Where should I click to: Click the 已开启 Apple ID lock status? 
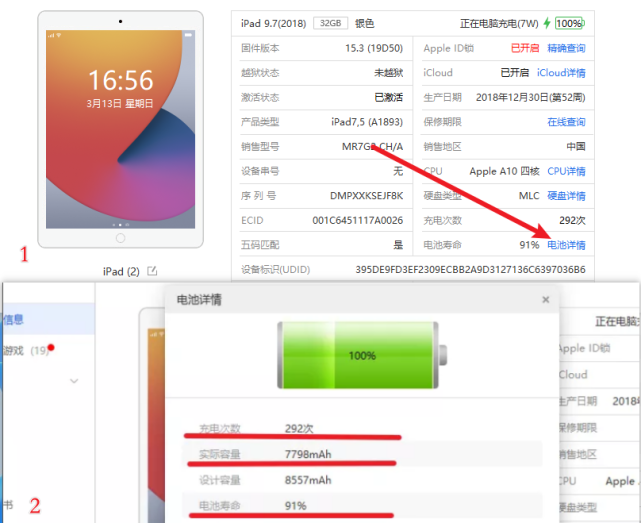[525, 48]
